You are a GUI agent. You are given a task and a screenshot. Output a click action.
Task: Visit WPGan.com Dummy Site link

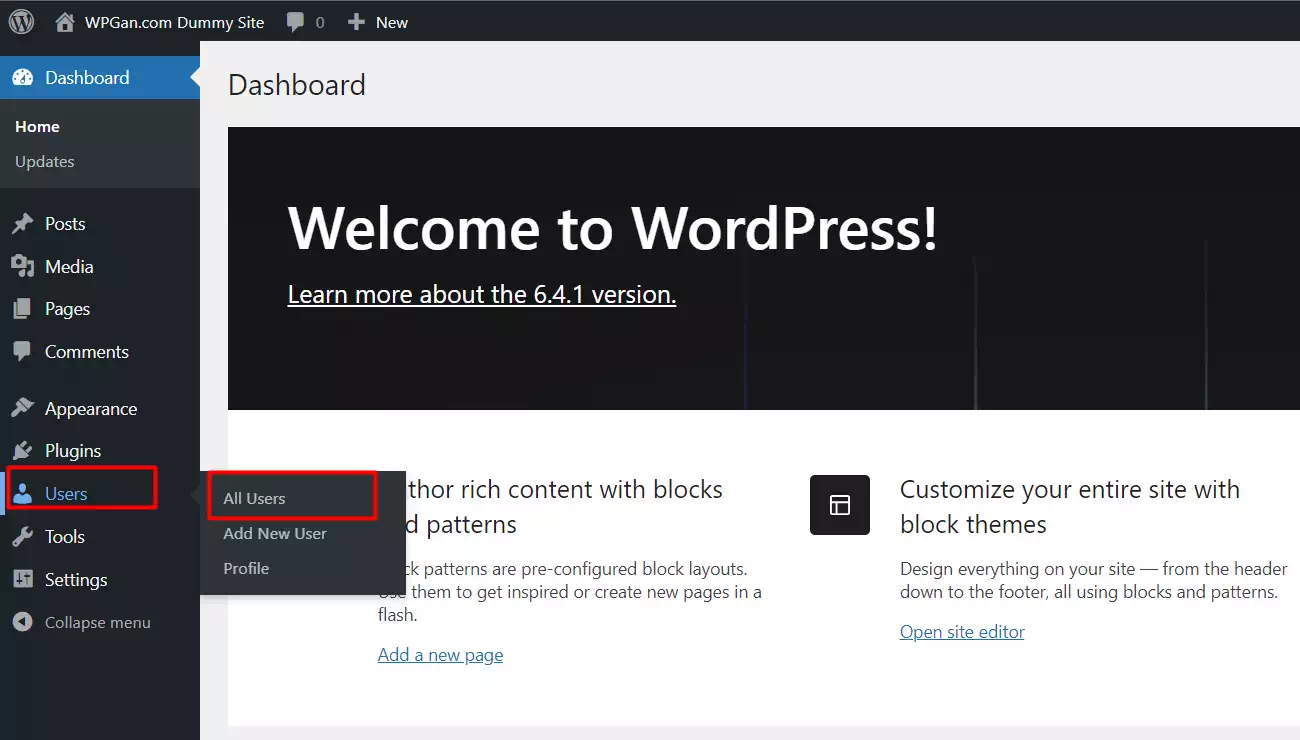(x=174, y=22)
